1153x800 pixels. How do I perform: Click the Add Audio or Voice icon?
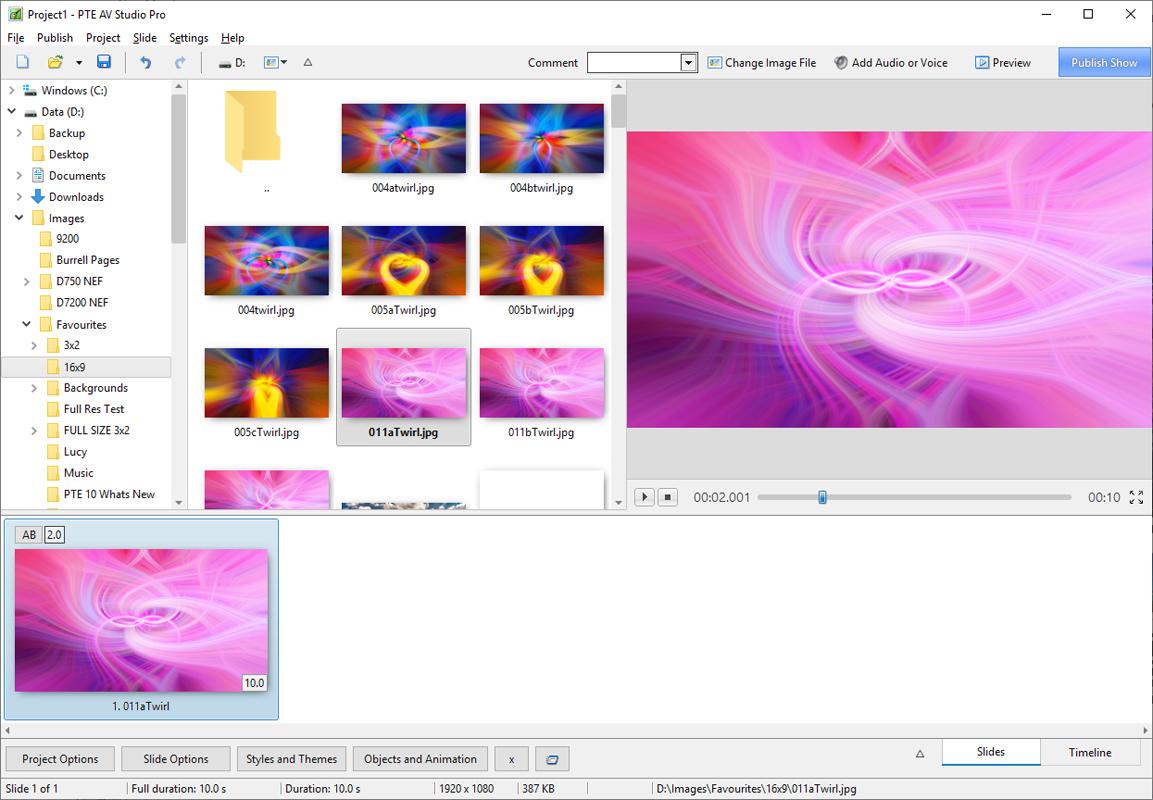pyautogui.click(x=841, y=62)
